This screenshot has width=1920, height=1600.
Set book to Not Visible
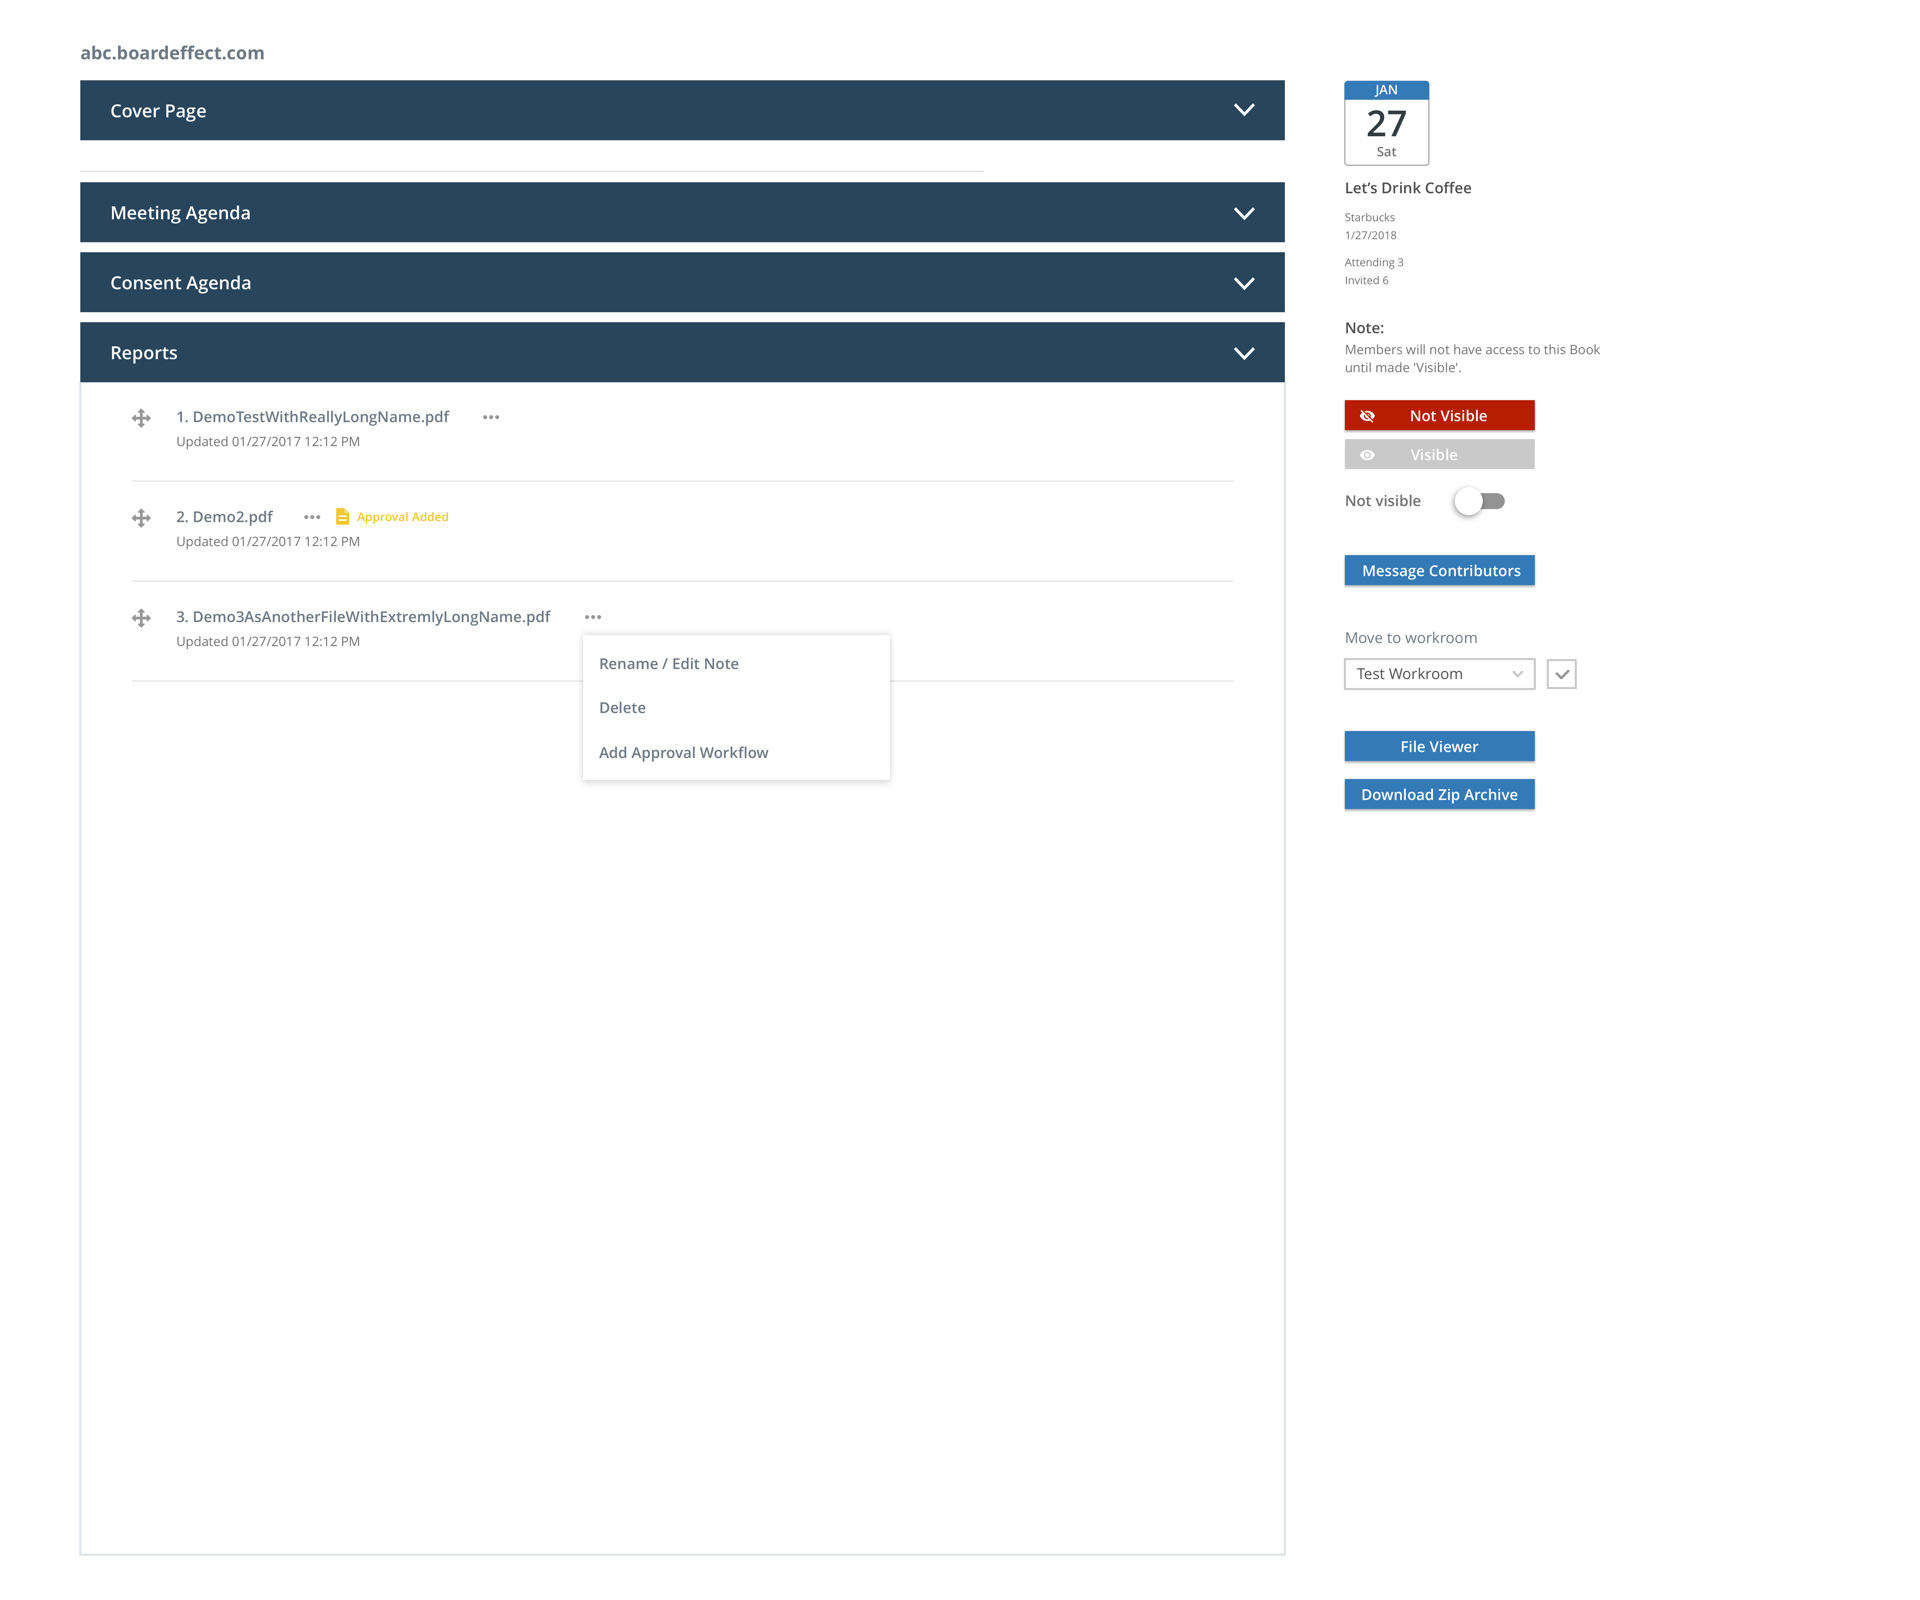click(1439, 416)
